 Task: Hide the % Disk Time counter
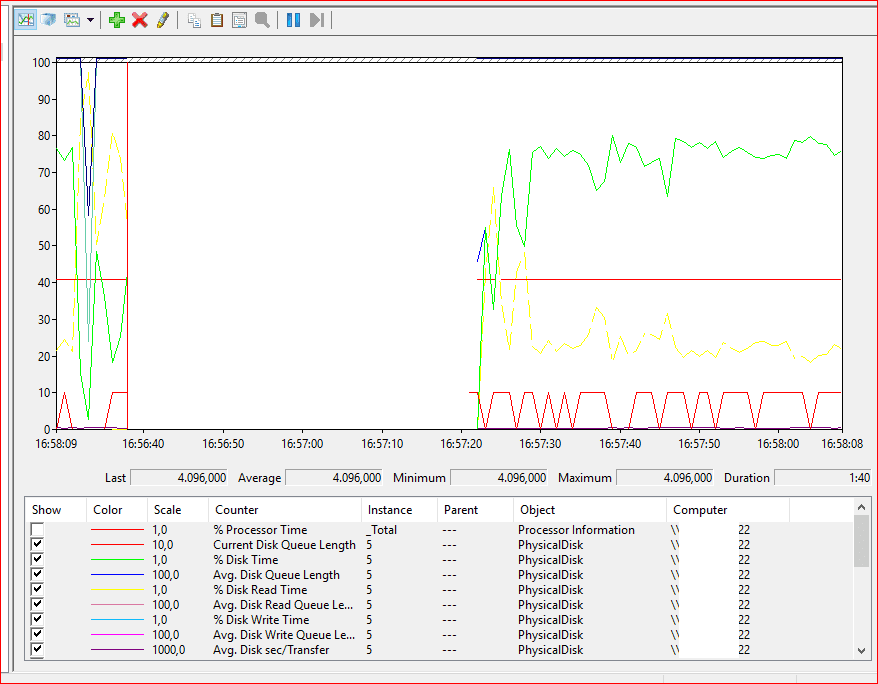[38, 560]
